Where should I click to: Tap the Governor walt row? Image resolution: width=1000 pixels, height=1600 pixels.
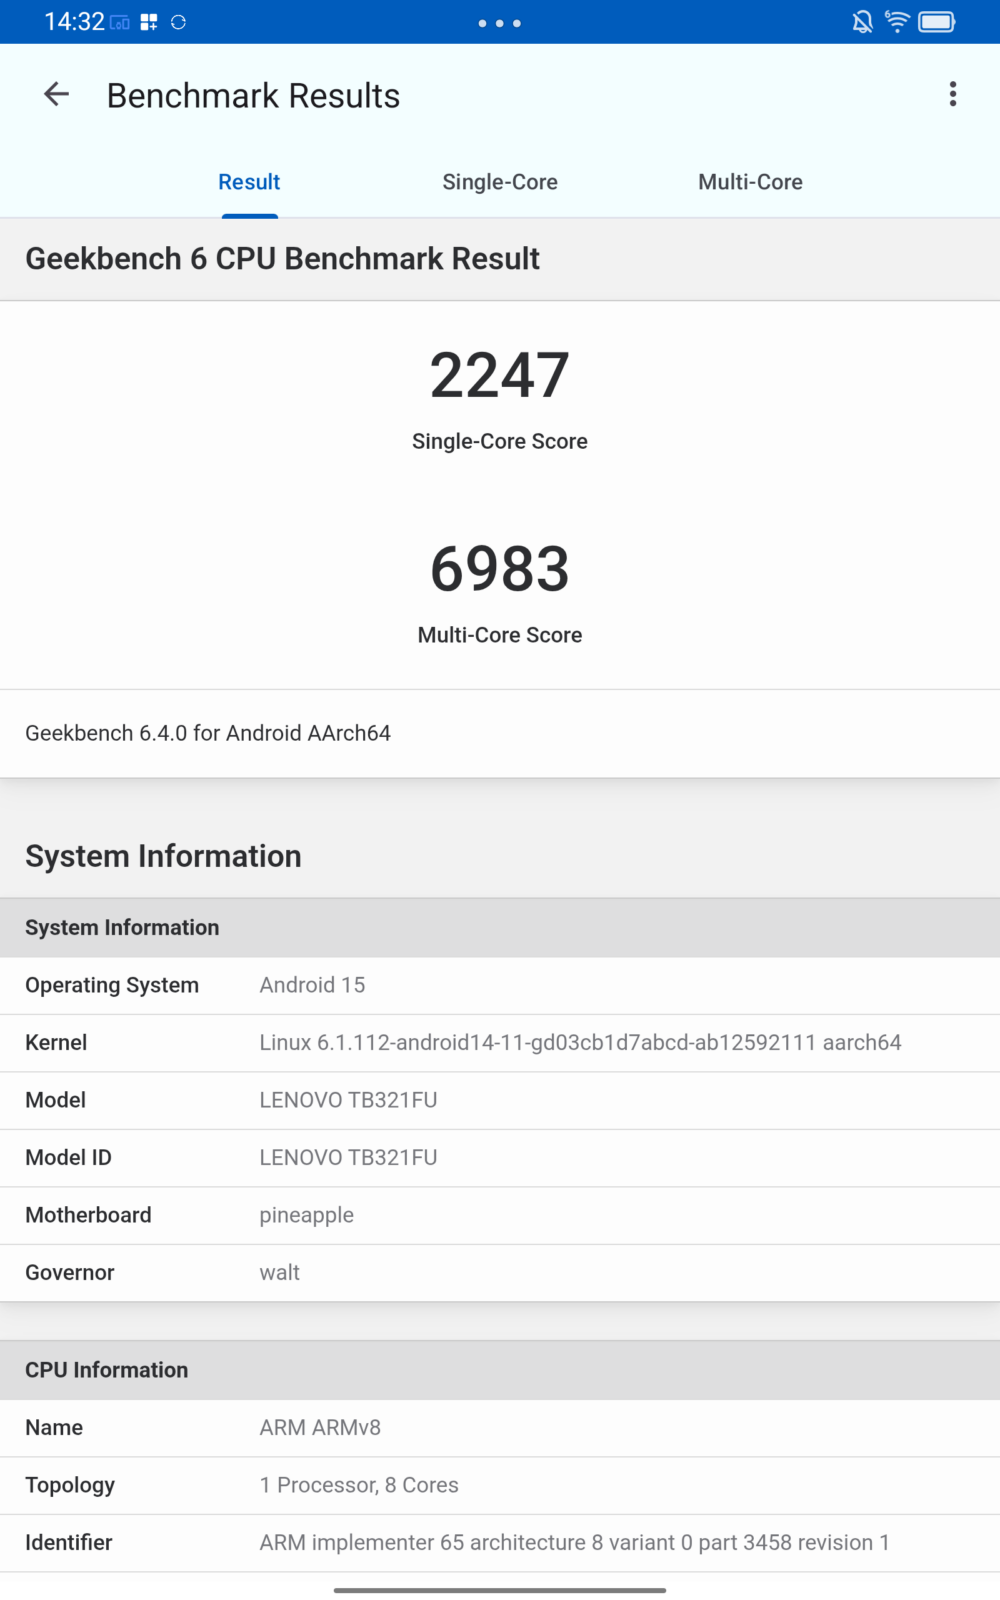(x=500, y=1273)
